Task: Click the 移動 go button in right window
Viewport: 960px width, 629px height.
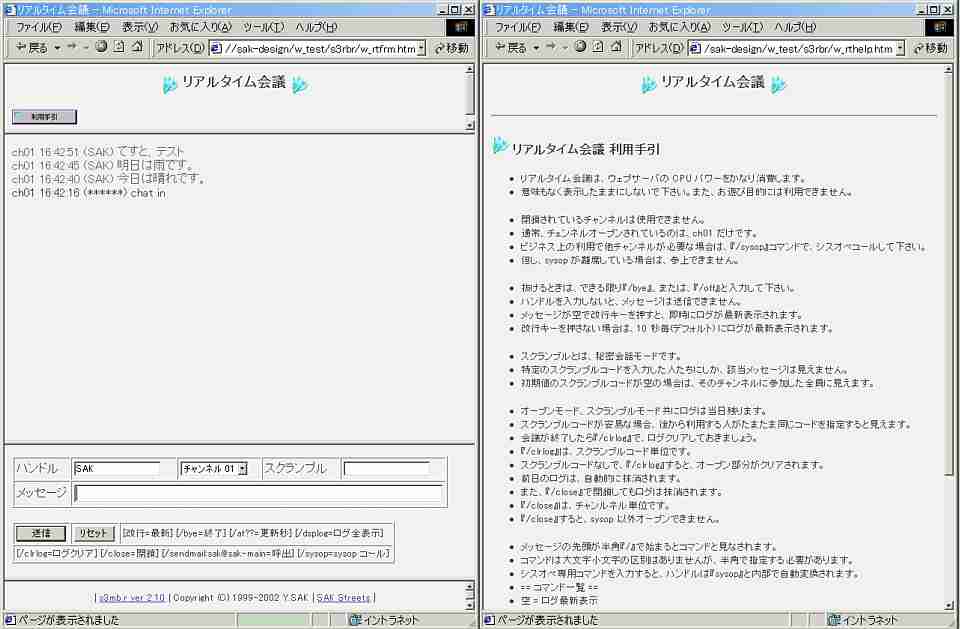Action: (931, 48)
